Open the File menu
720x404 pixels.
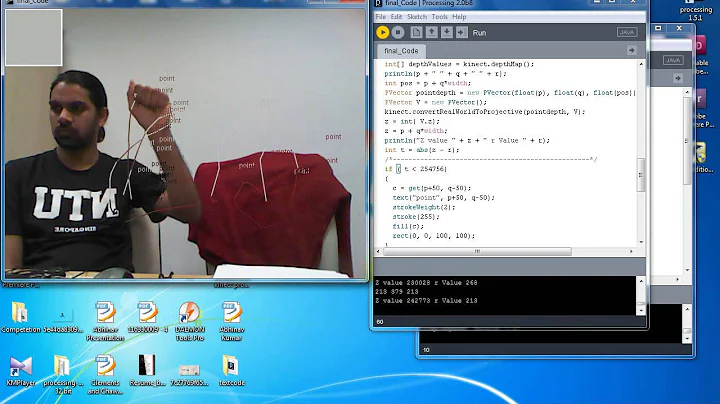(381, 17)
